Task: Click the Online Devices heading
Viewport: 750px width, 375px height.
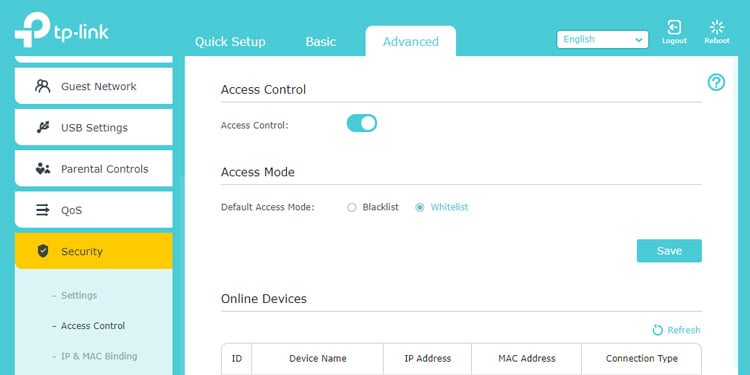Action: coord(264,299)
